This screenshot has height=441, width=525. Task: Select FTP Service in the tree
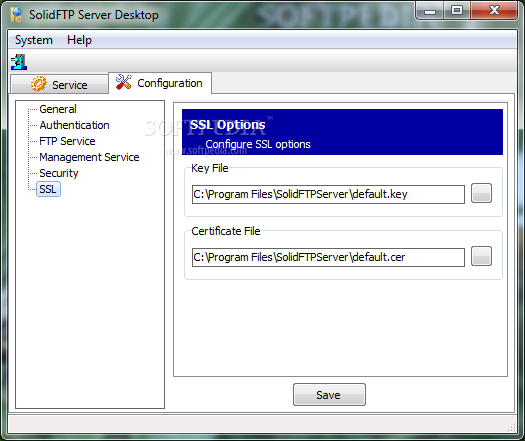[67, 141]
